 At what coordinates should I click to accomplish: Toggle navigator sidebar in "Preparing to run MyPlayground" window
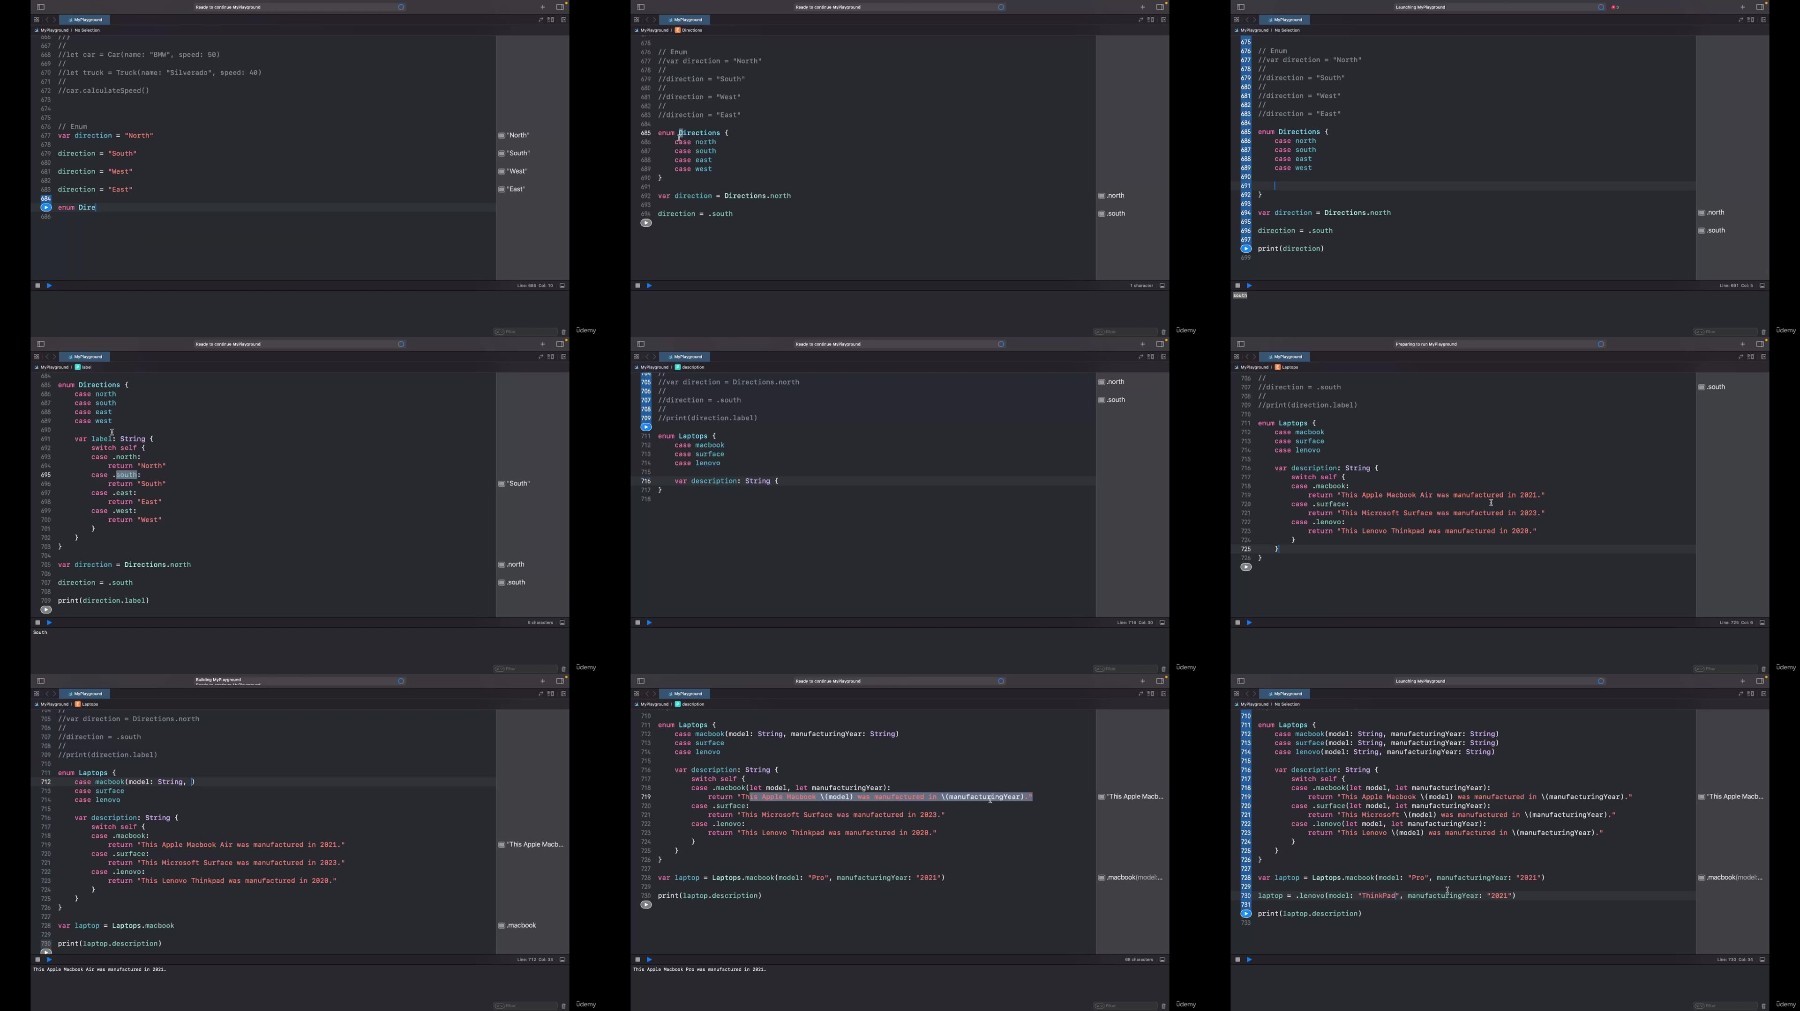(1240, 344)
